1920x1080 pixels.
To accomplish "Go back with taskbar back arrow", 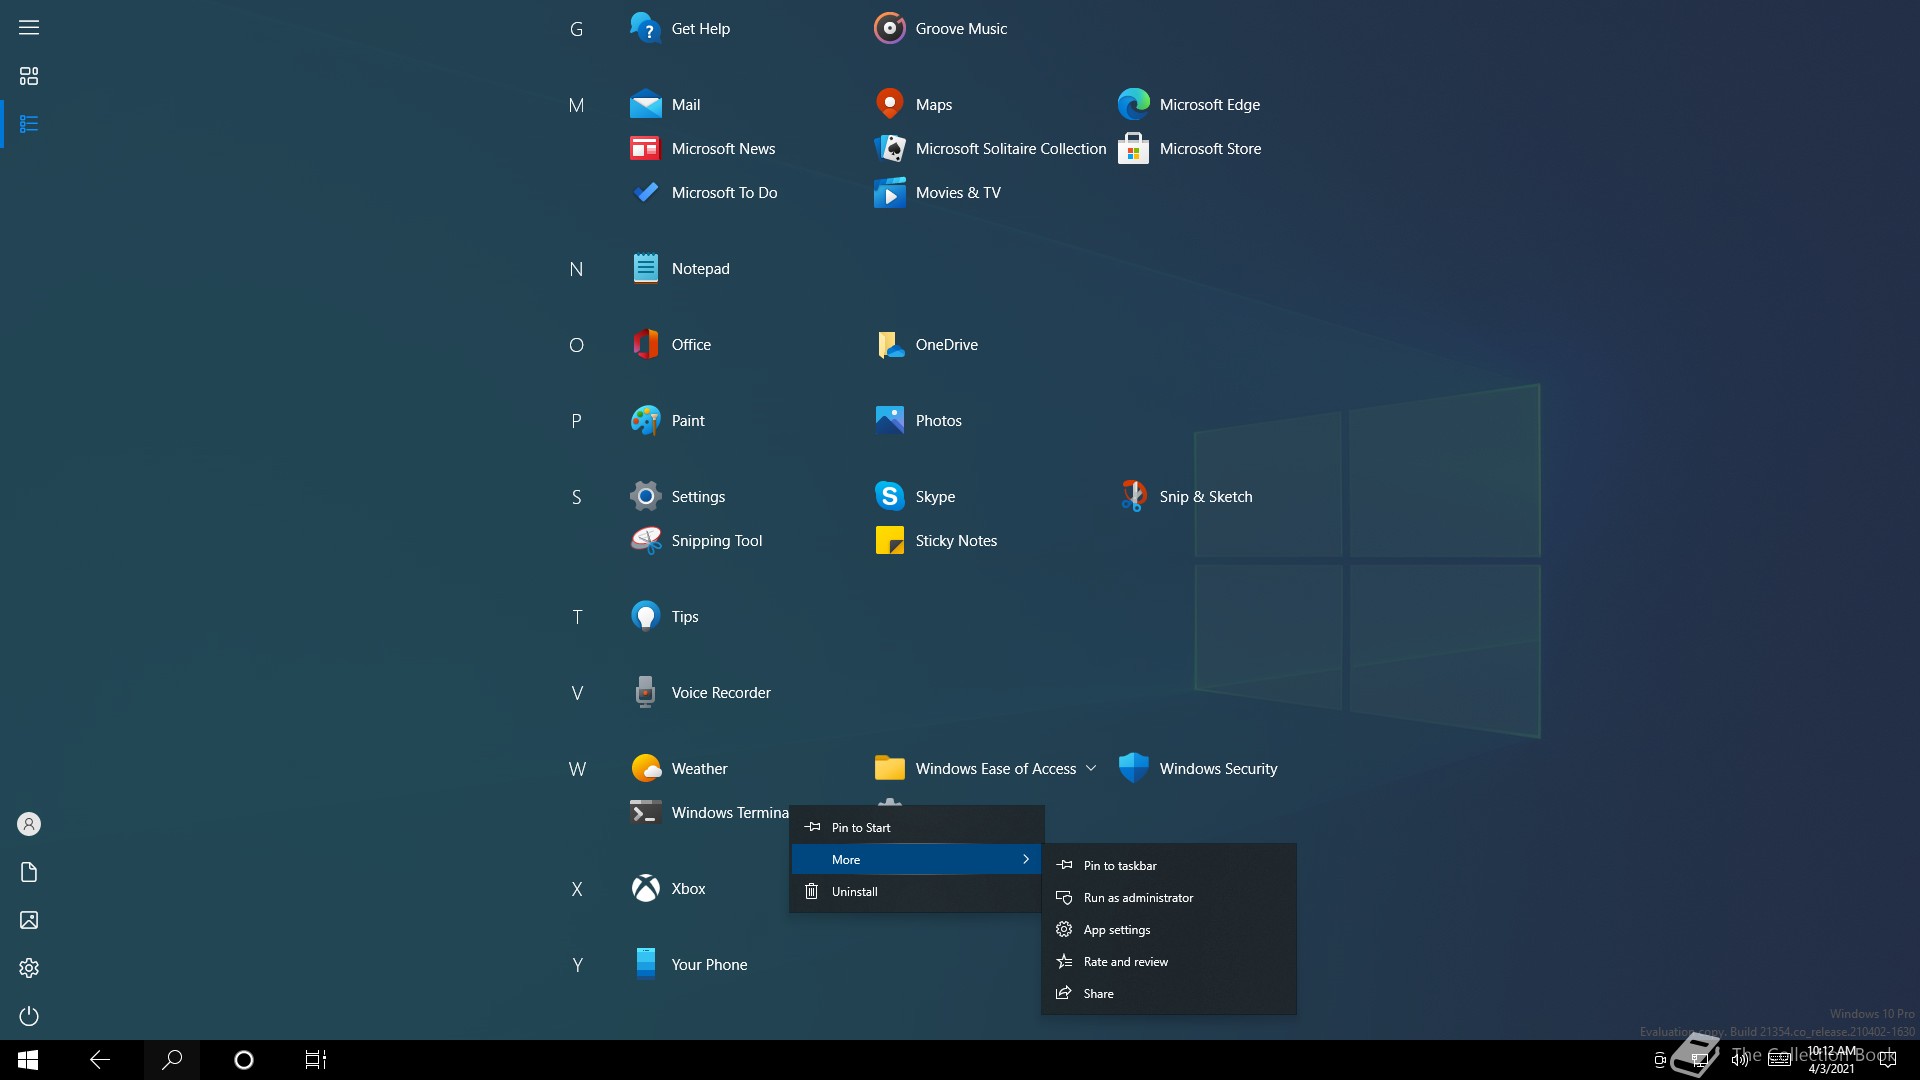I will click(x=100, y=1060).
